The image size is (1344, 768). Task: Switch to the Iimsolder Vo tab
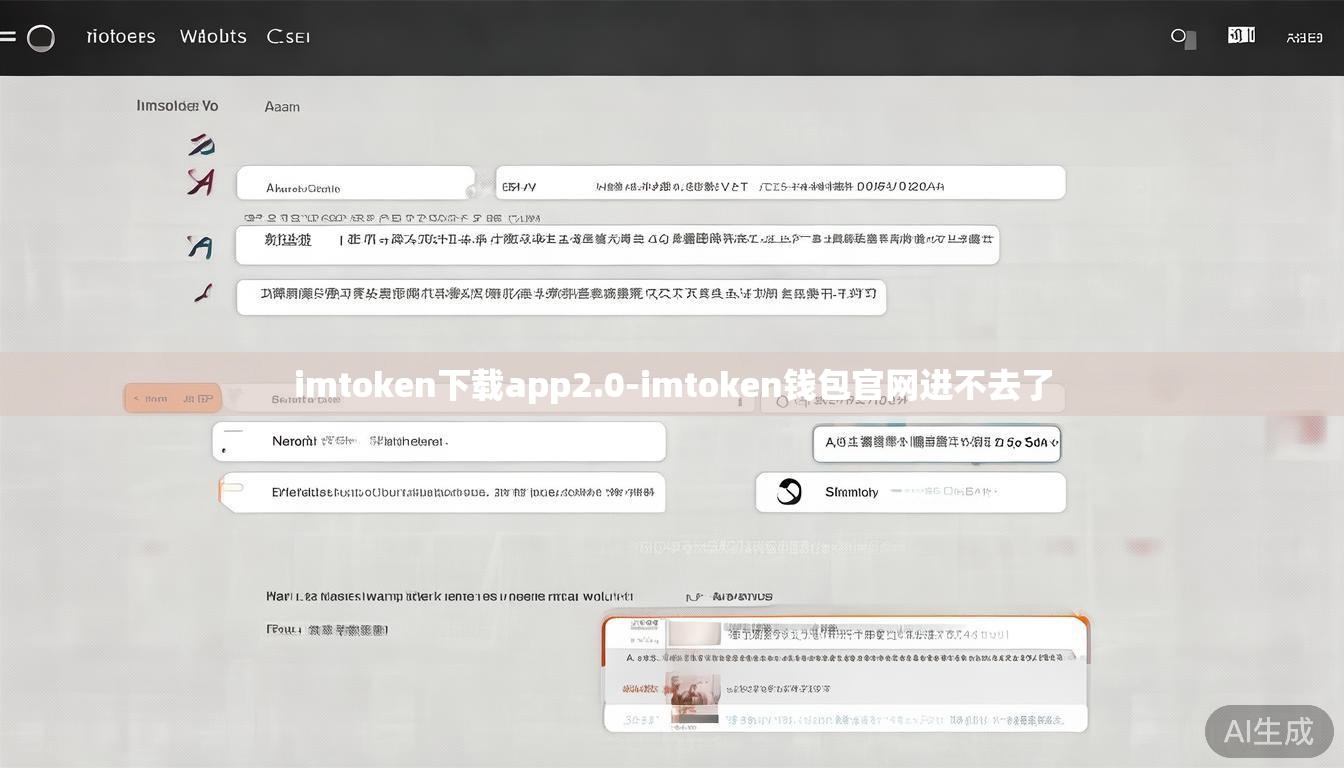click(177, 106)
